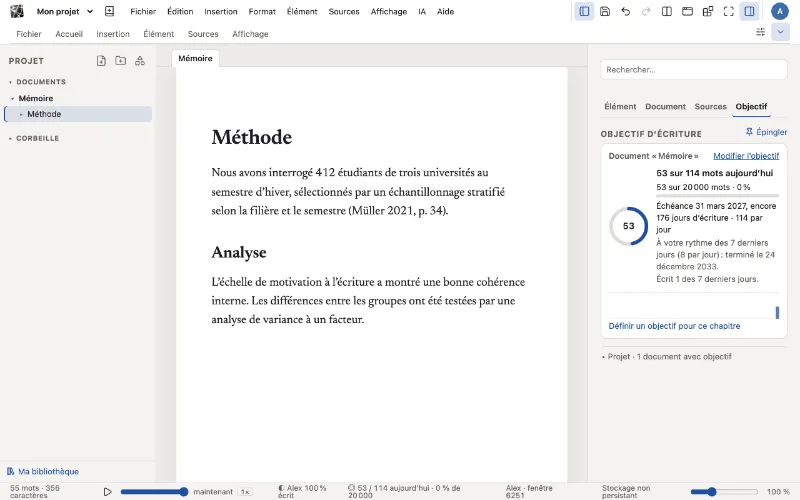This screenshot has width=800, height=500.
Task: Collapse the ribbon with chevron button
Action: (780, 32)
